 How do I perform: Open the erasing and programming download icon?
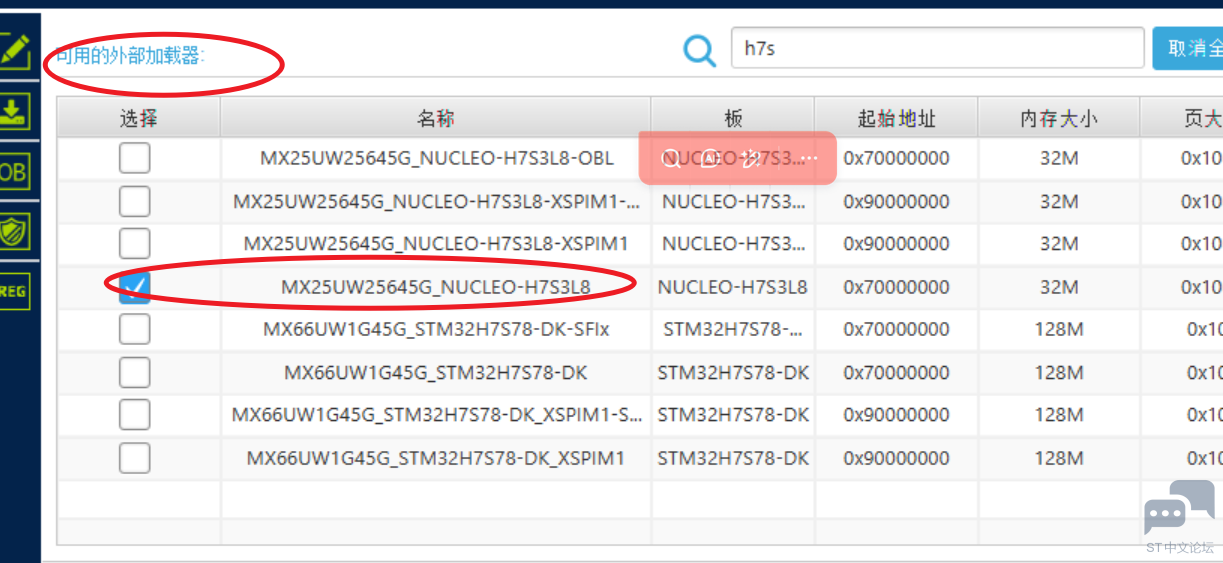(14, 110)
